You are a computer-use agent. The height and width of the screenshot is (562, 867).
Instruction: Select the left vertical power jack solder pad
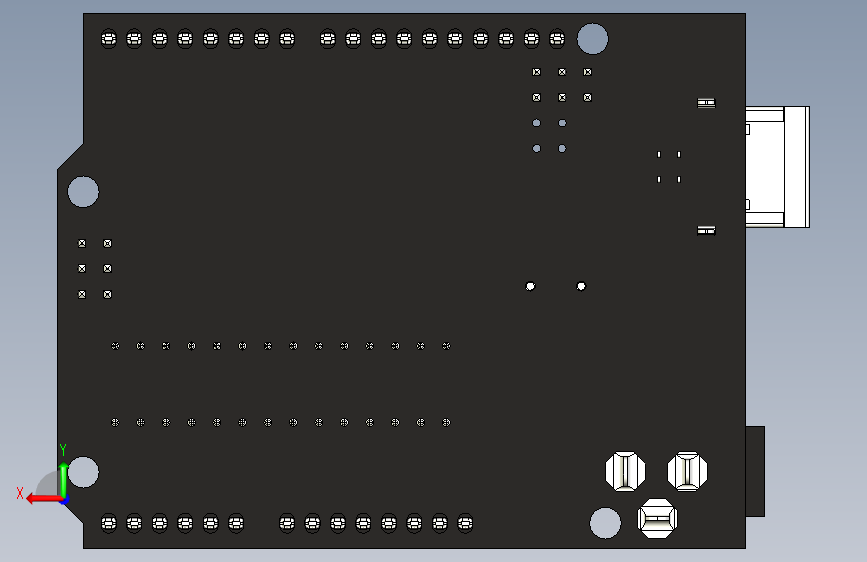tap(625, 471)
